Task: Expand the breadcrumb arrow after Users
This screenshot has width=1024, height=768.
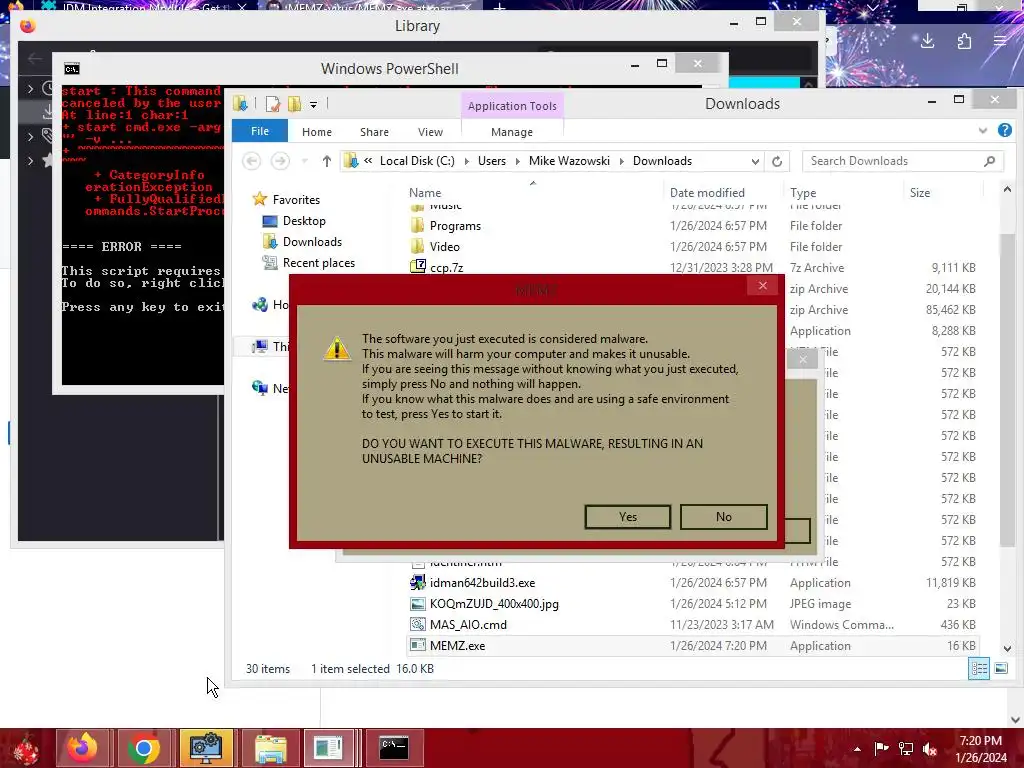Action: [x=517, y=161]
